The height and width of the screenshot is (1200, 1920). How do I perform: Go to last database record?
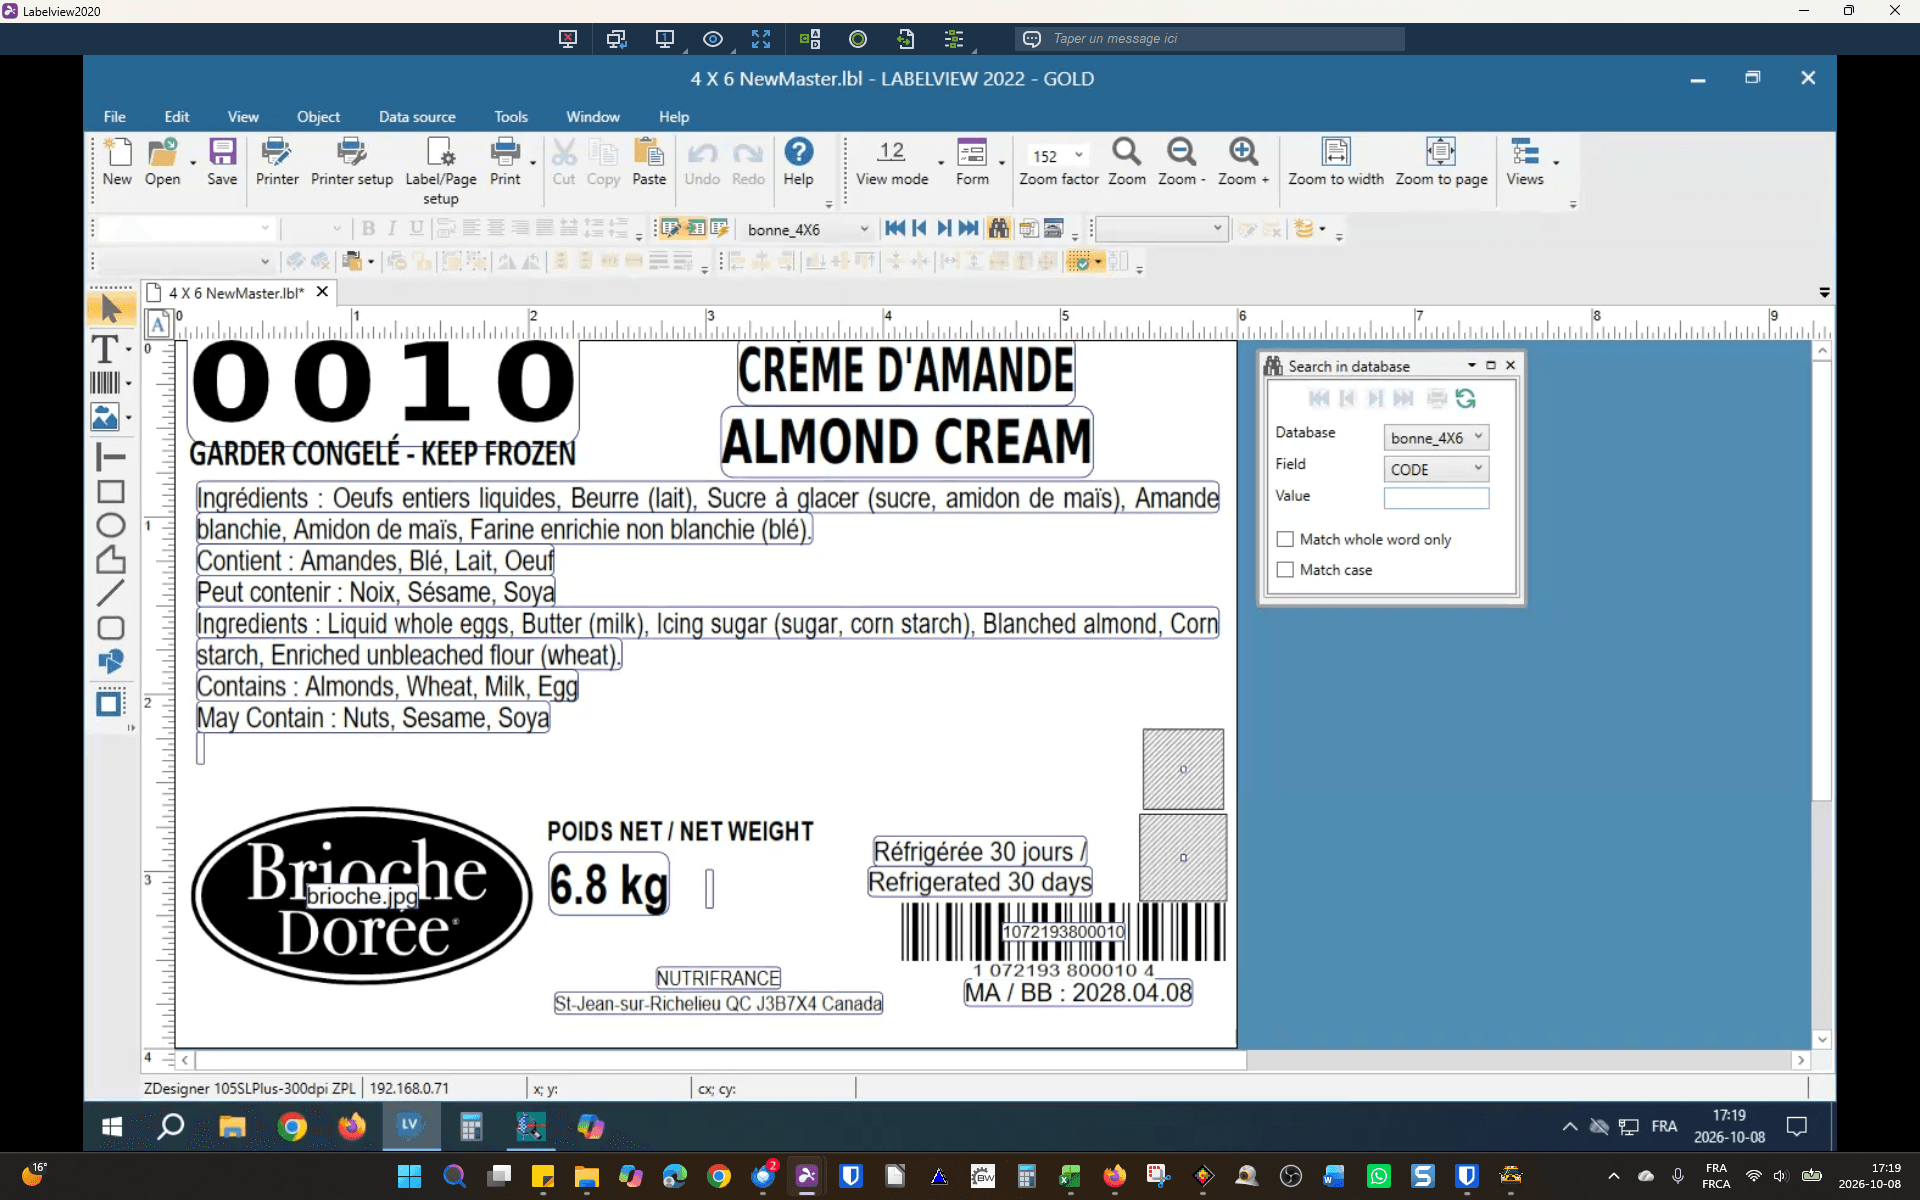point(968,229)
